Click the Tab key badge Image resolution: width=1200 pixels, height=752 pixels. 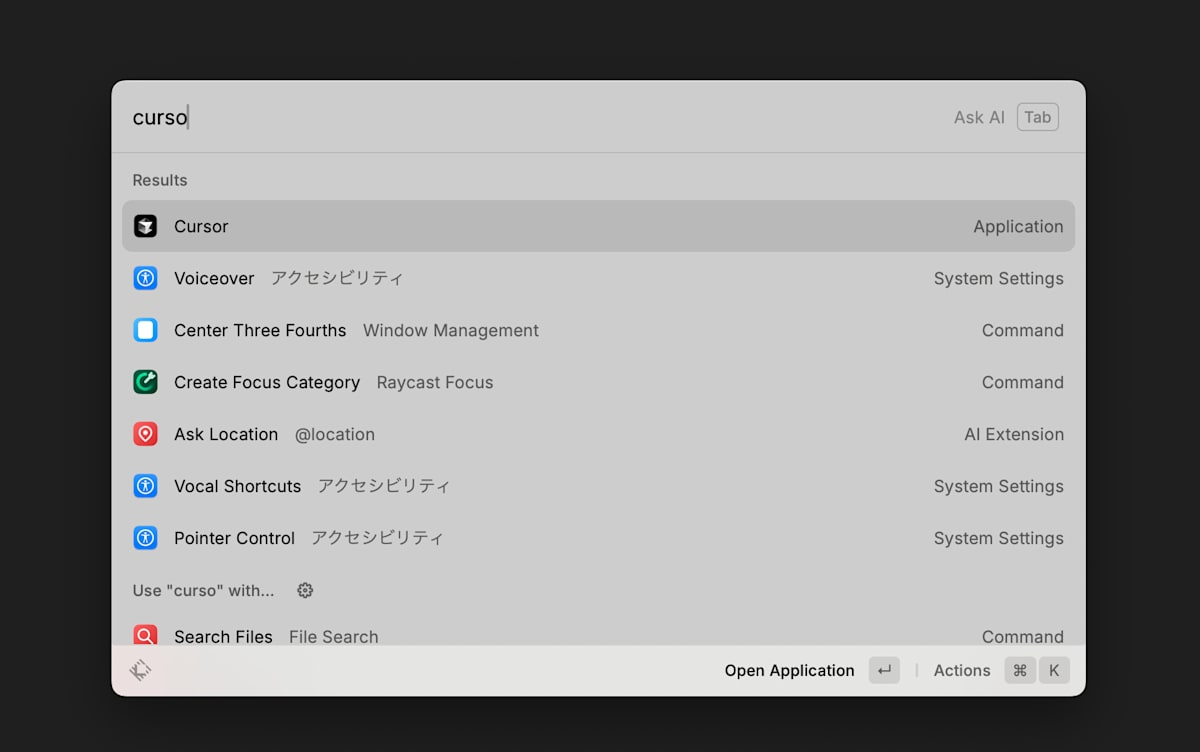click(x=1038, y=117)
